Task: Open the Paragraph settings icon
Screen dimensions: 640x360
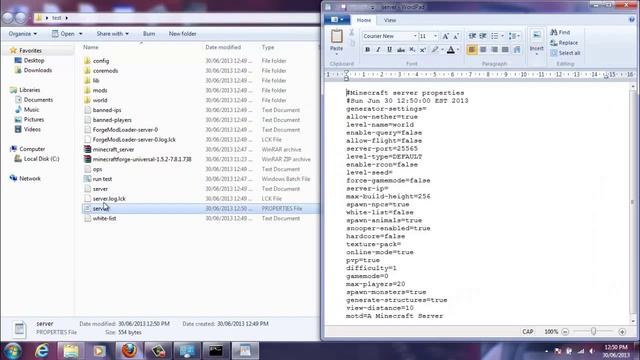Action: tap(517, 50)
